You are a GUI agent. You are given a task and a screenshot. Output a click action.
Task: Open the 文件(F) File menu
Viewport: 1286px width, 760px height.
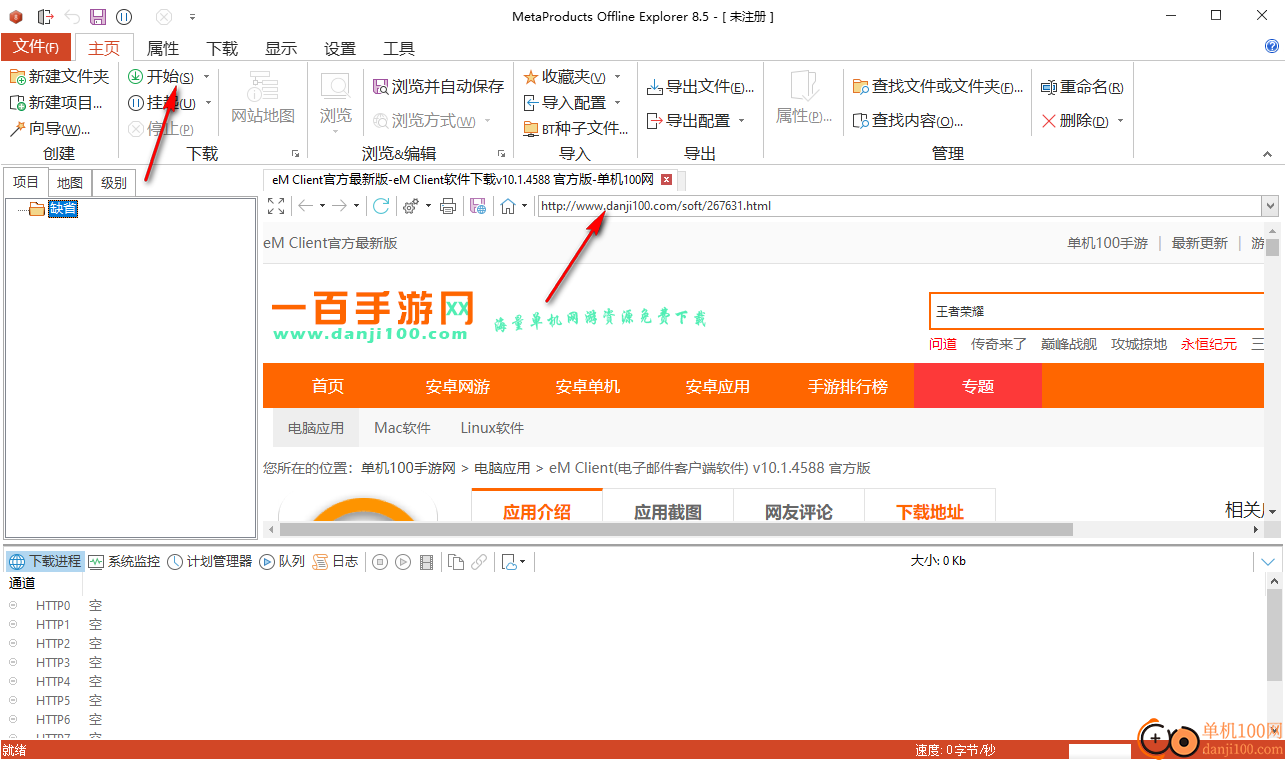(x=36, y=47)
